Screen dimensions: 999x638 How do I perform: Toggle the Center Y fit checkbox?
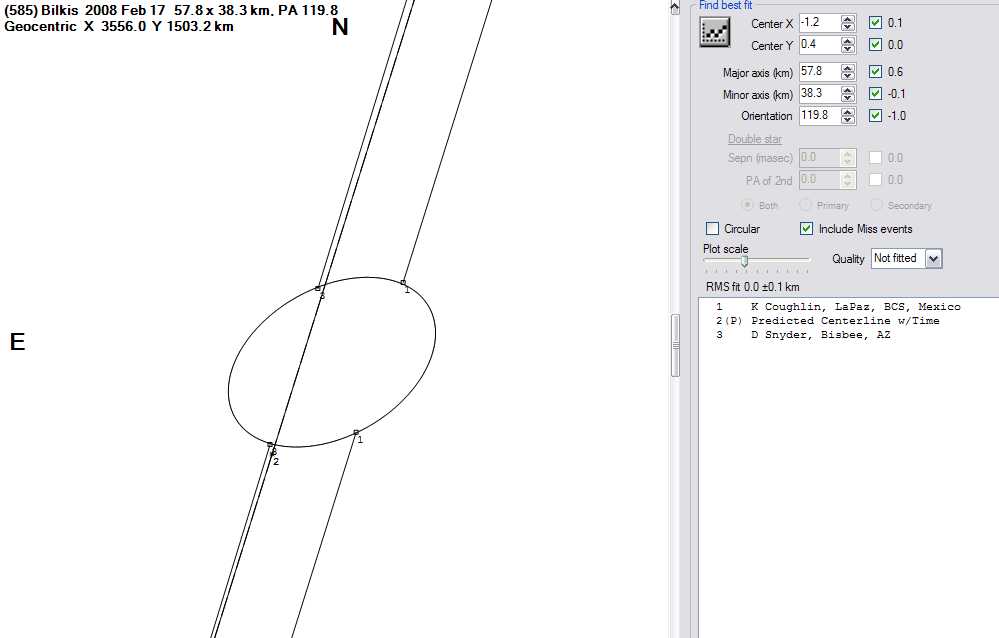click(x=875, y=45)
